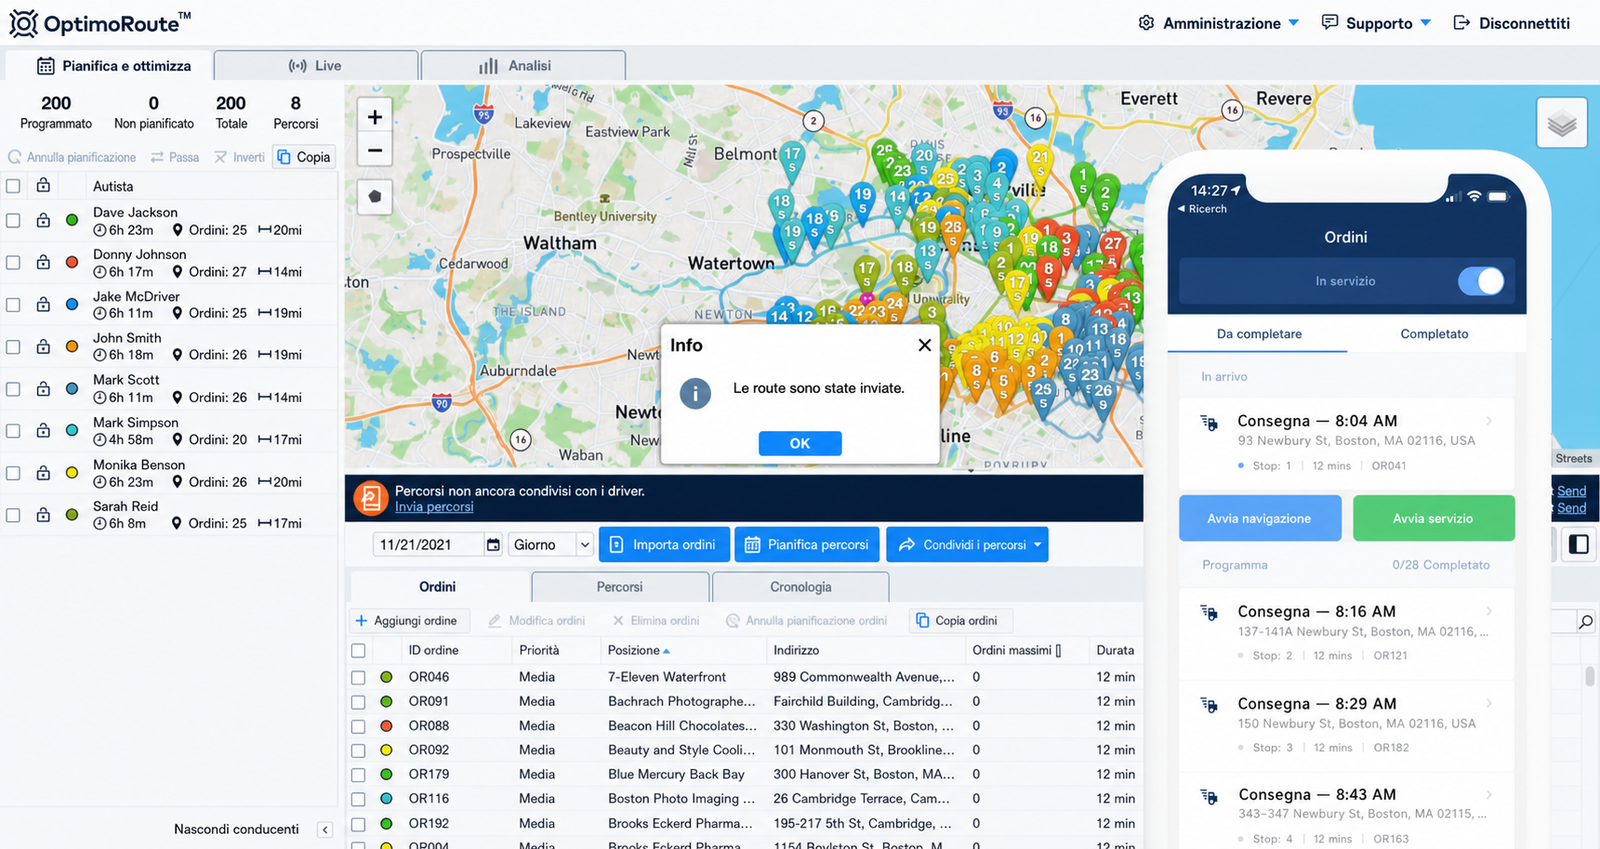
Task: Toggle lock for Mark Scott
Action: click(43, 388)
